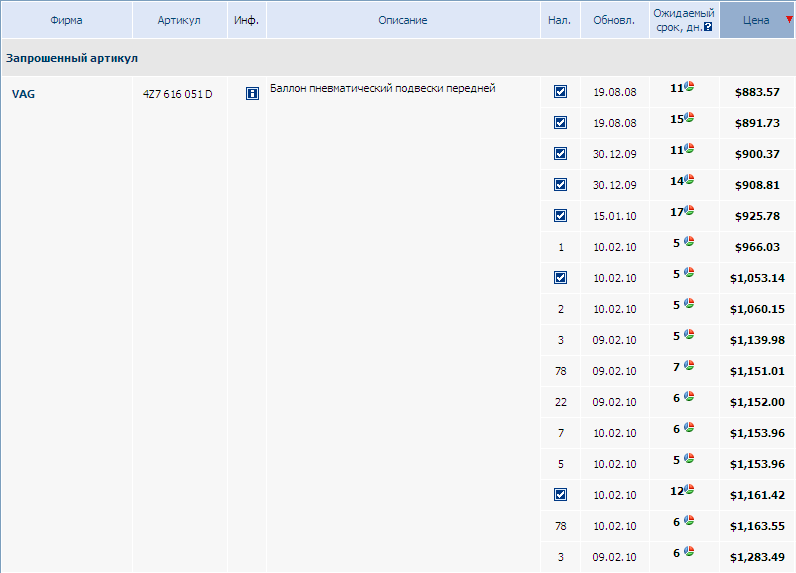Image resolution: width=796 pixels, height=573 pixels.
Task: Select price $1,060.15
Action: 757,309
